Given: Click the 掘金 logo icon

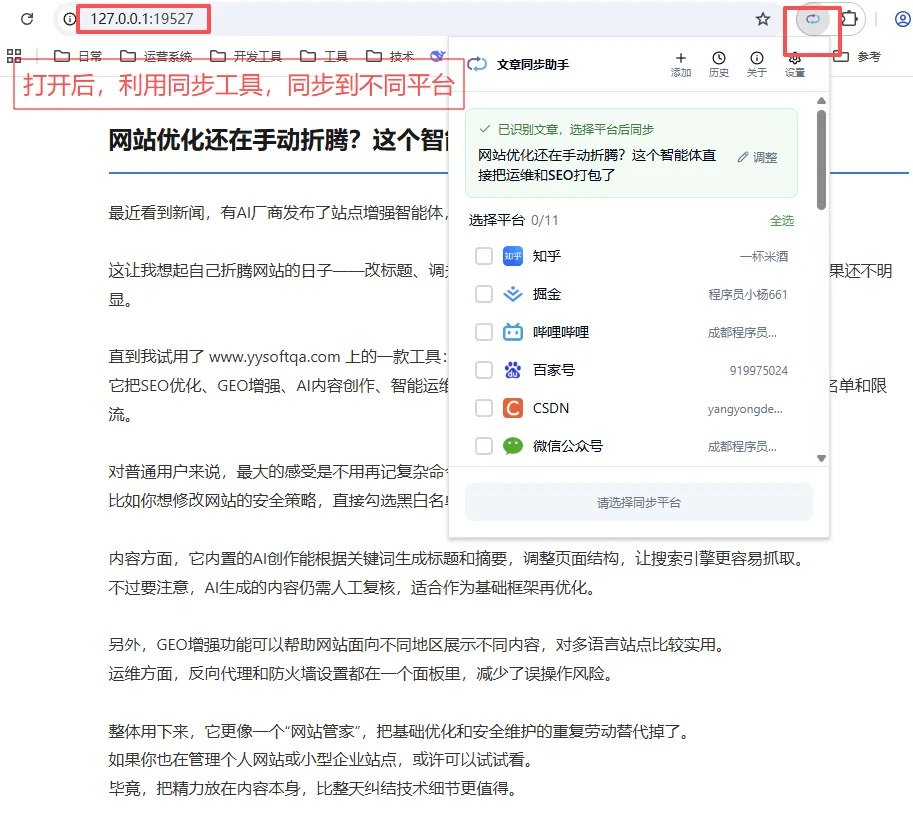Looking at the screenshot, I should click(x=512, y=294).
